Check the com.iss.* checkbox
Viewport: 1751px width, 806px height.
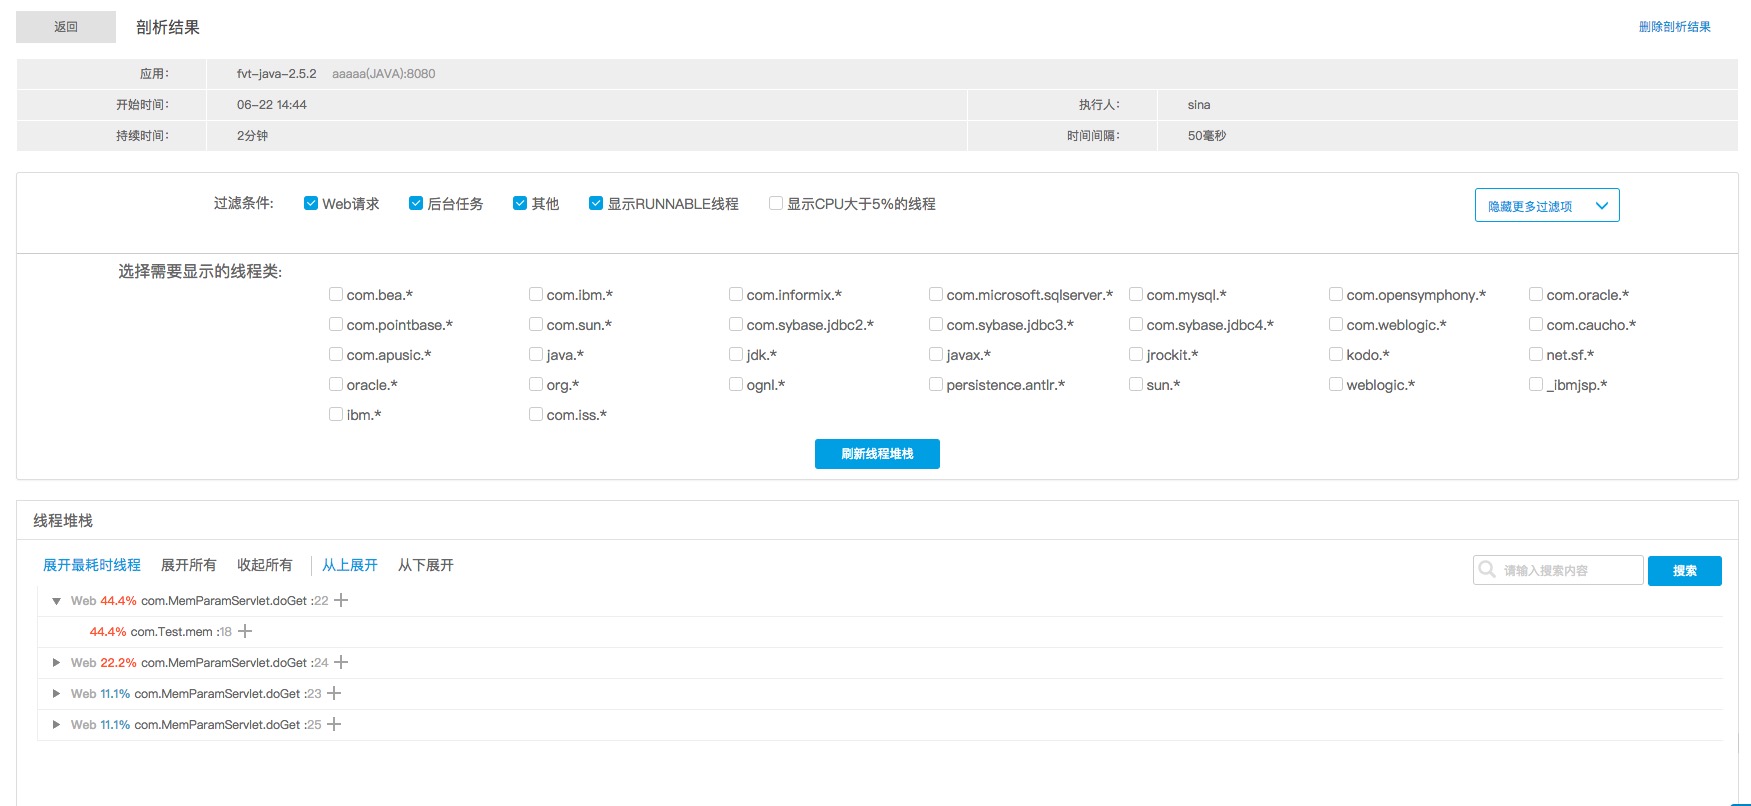point(536,414)
